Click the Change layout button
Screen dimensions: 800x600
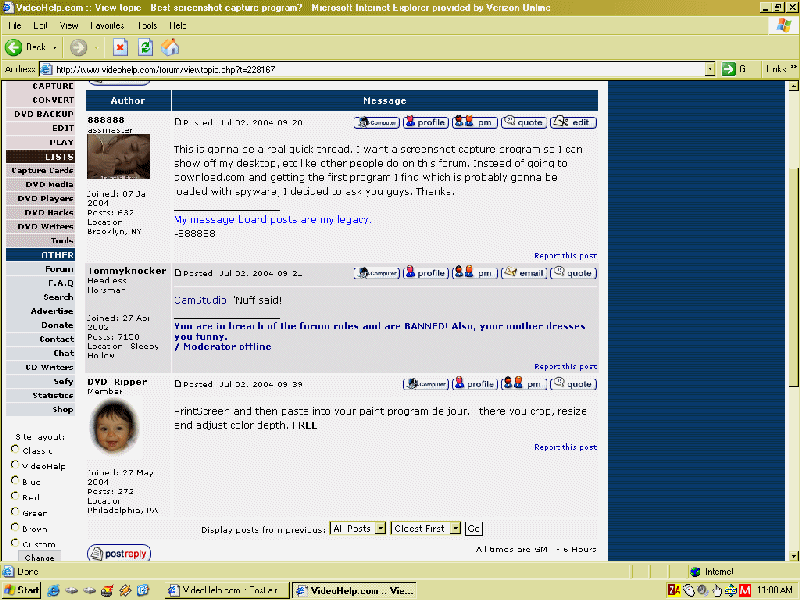39,557
